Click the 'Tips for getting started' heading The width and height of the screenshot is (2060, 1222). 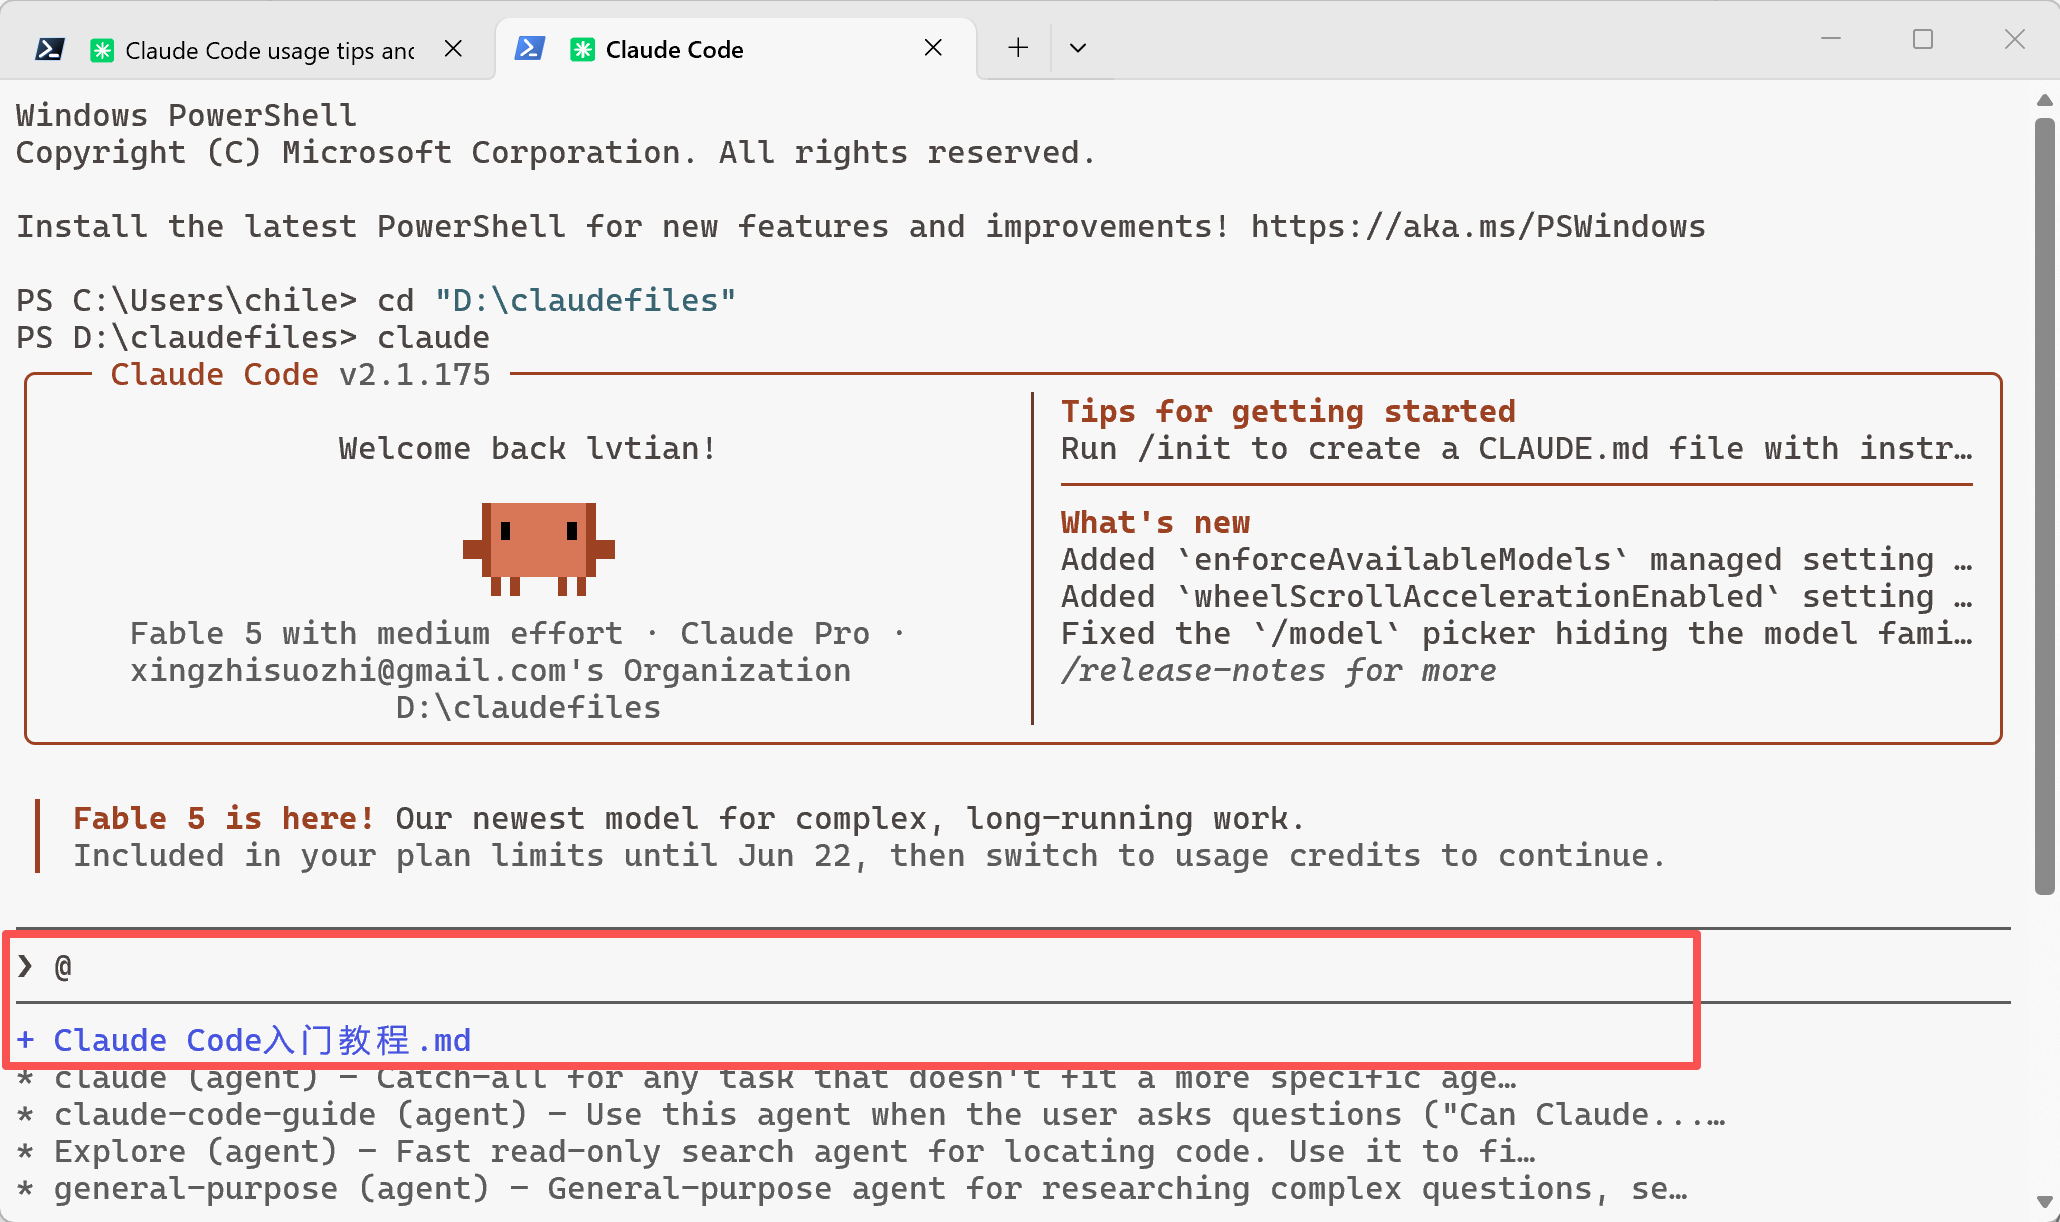coord(1288,412)
